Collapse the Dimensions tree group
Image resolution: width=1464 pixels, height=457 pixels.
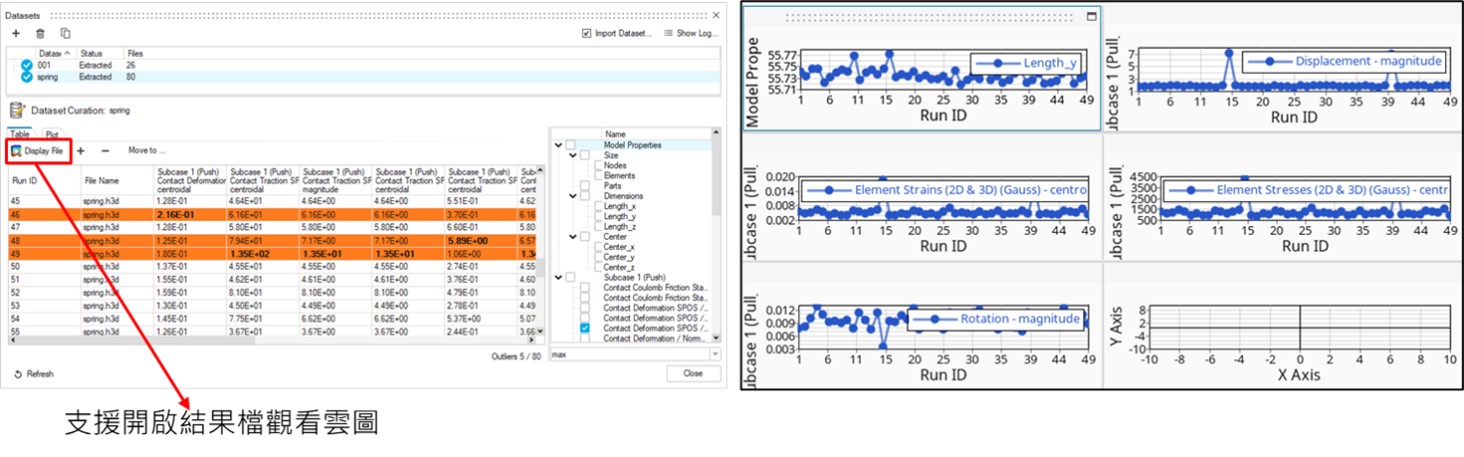coord(572,196)
